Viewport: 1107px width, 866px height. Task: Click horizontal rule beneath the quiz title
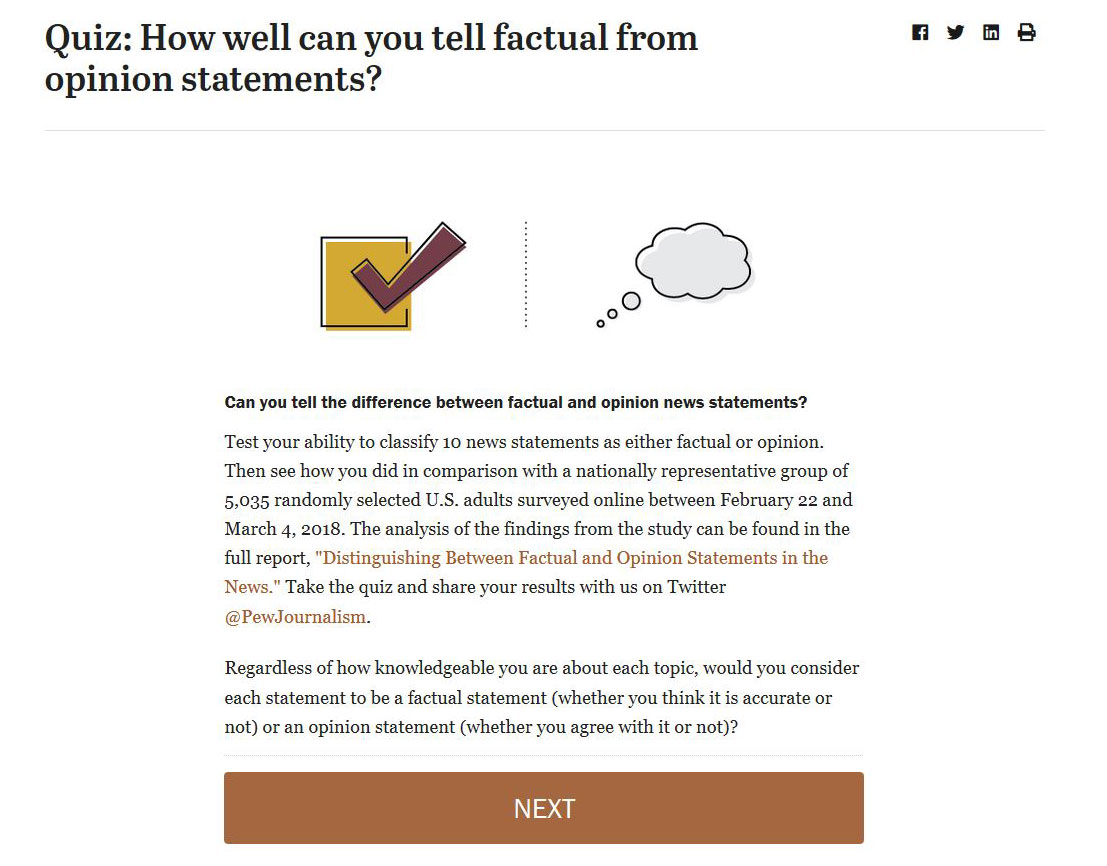pyautogui.click(x=544, y=131)
